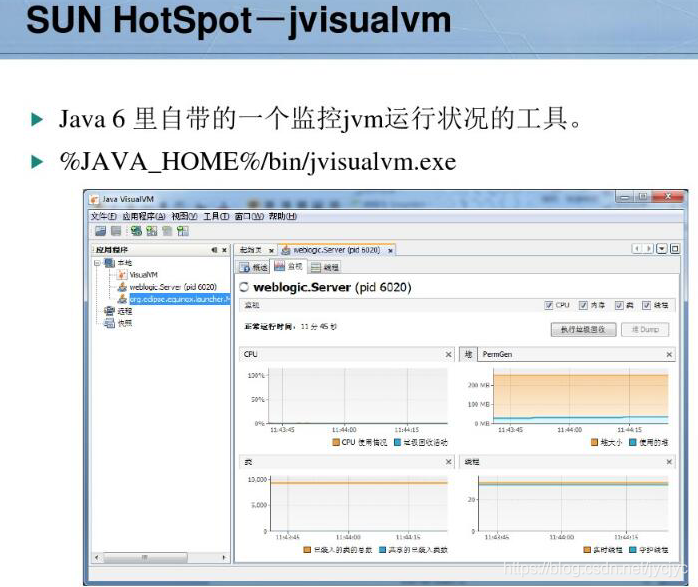Open the 窗口(W) menu
The width and height of the screenshot is (698, 587).
click(249, 216)
